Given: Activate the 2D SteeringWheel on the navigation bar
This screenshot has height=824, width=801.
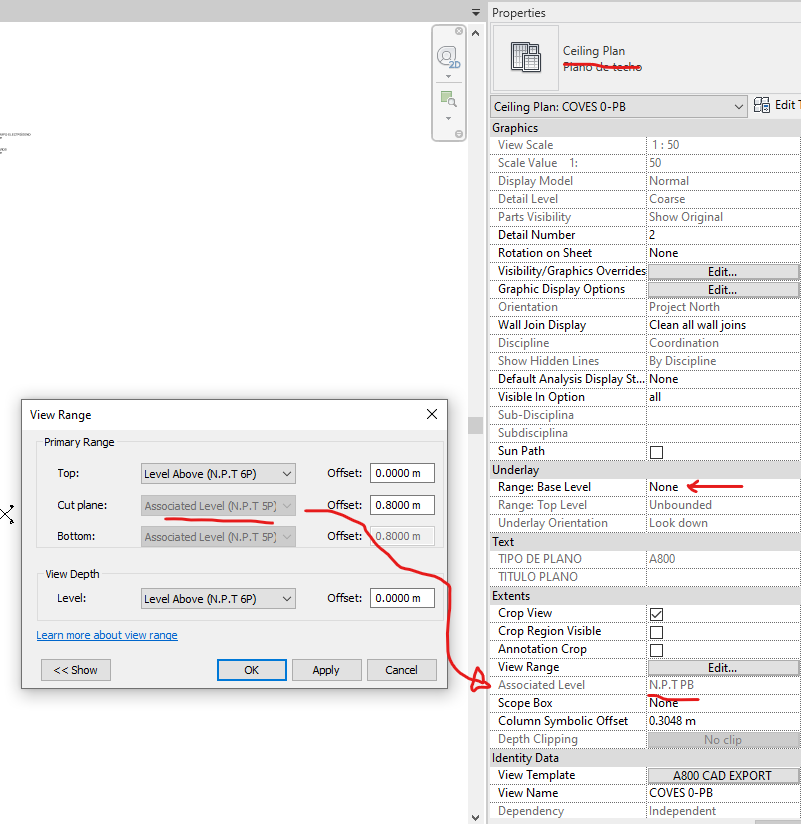Looking at the screenshot, I should point(447,56).
